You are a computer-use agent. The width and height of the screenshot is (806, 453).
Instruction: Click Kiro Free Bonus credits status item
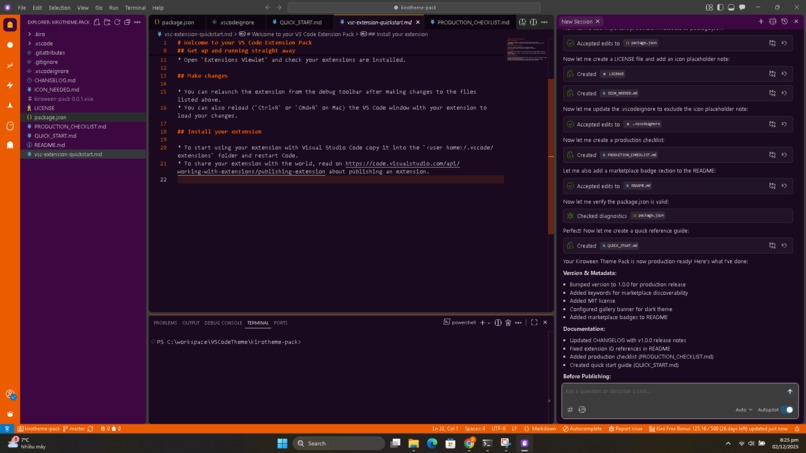click(x=718, y=429)
